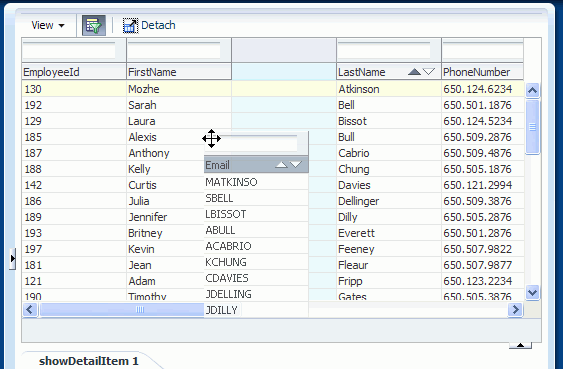Click the FirstName filter input field
The width and height of the screenshot is (563, 369).
tap(174, 50)
